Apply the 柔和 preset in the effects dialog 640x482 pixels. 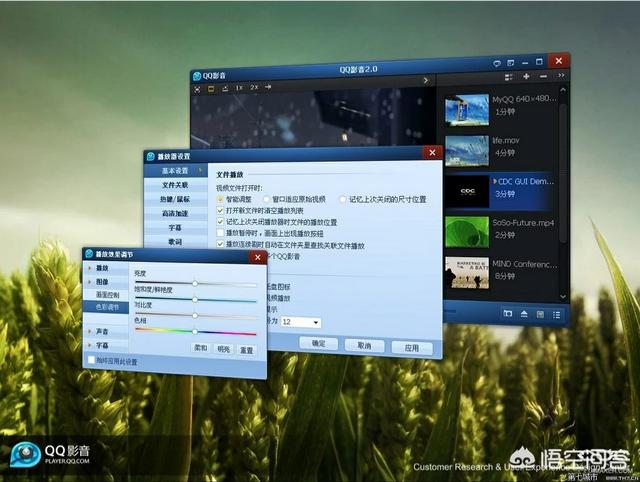(x=201, y=348)
